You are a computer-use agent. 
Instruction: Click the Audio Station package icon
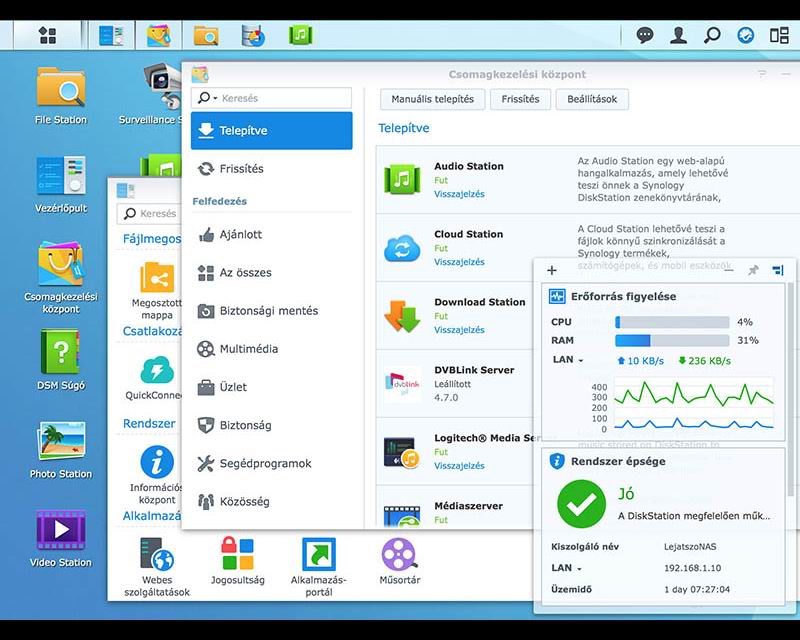pos(401,180)
